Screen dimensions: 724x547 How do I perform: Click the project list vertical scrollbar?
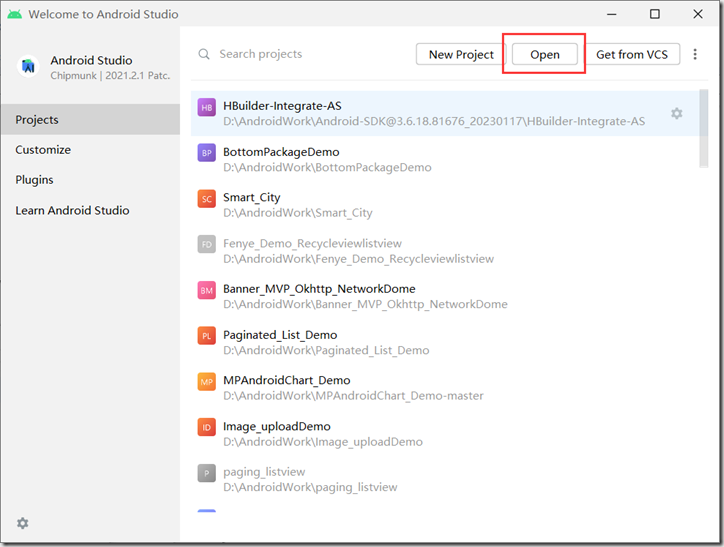[704, 130]
